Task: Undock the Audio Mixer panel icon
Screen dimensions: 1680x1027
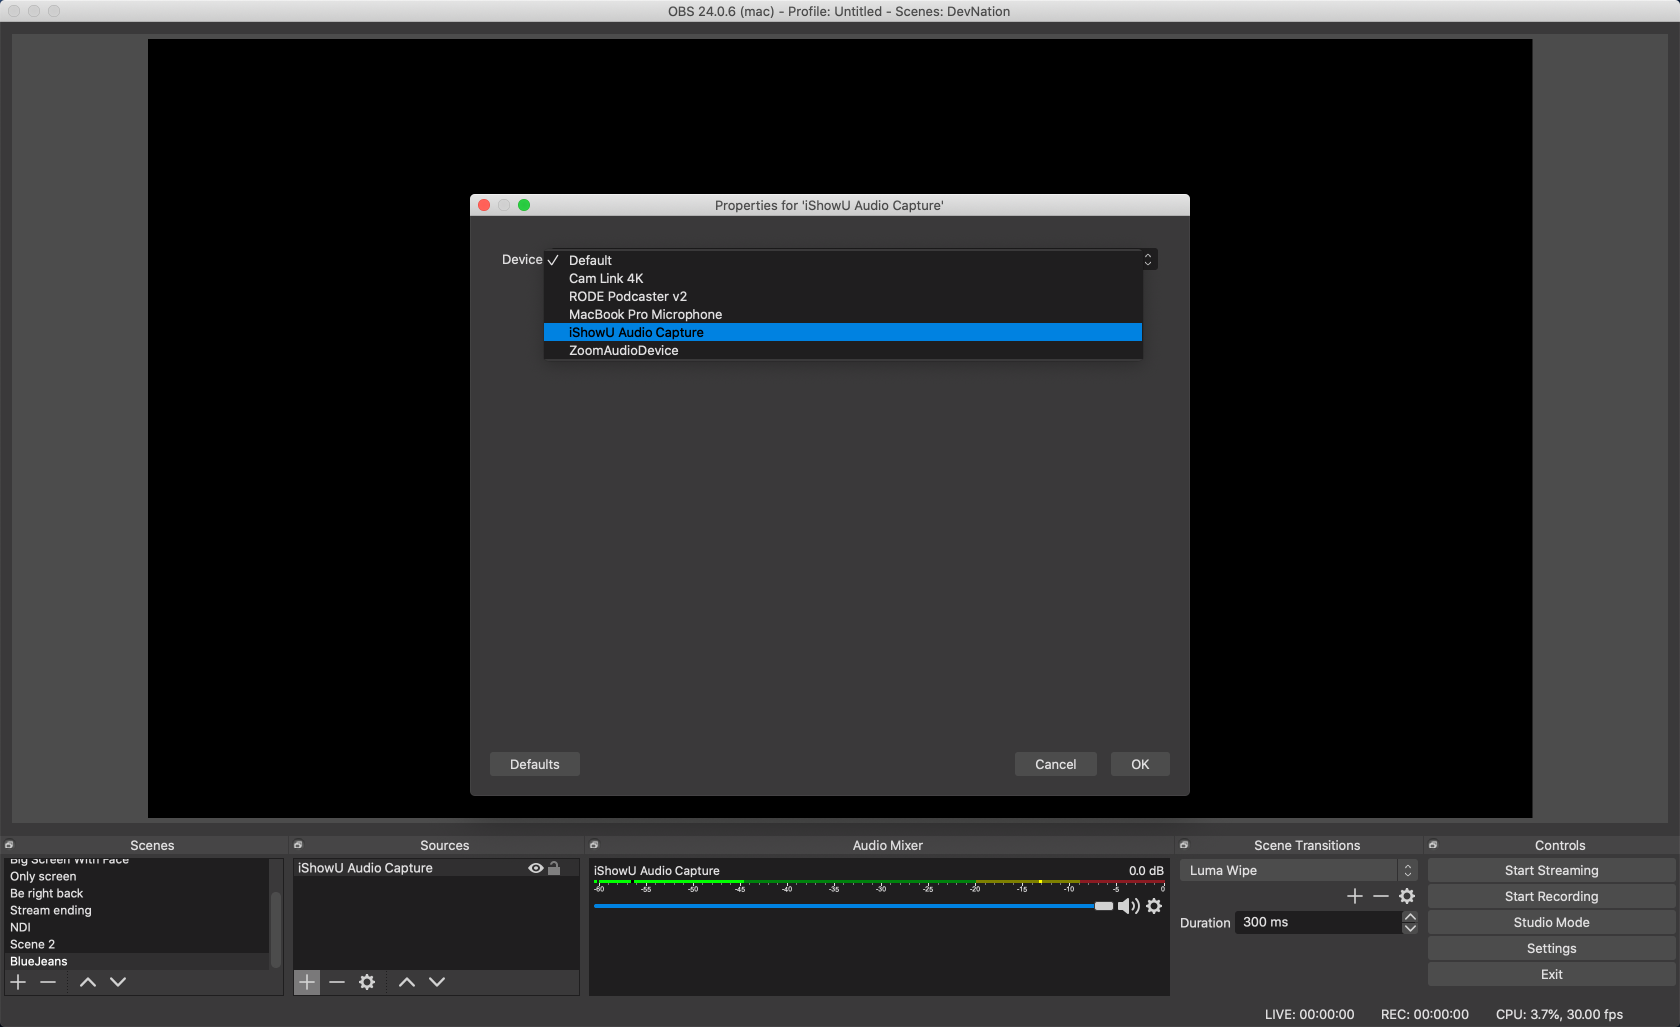Action: (594, 845)
